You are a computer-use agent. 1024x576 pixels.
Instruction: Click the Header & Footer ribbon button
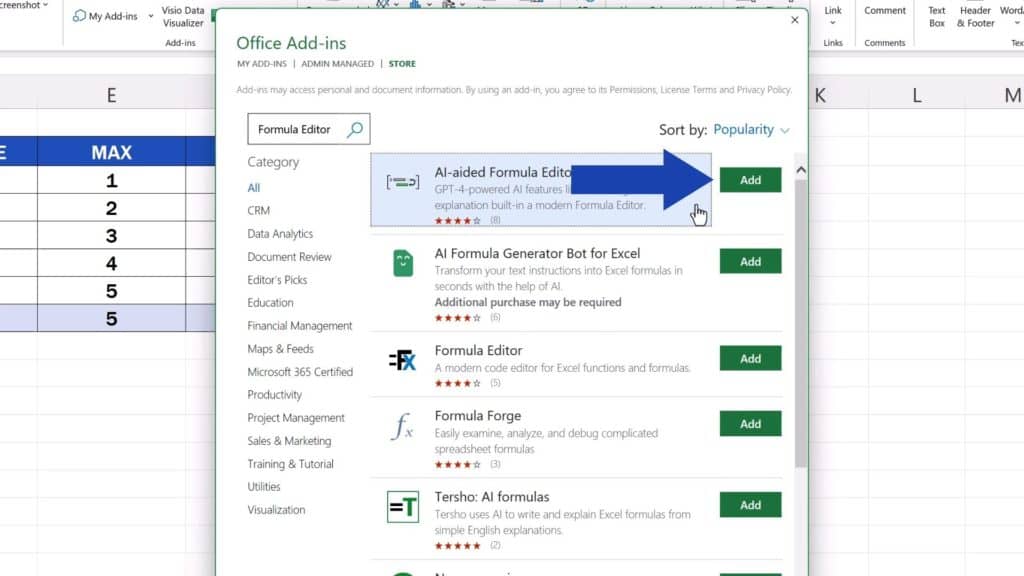(976, 16)
